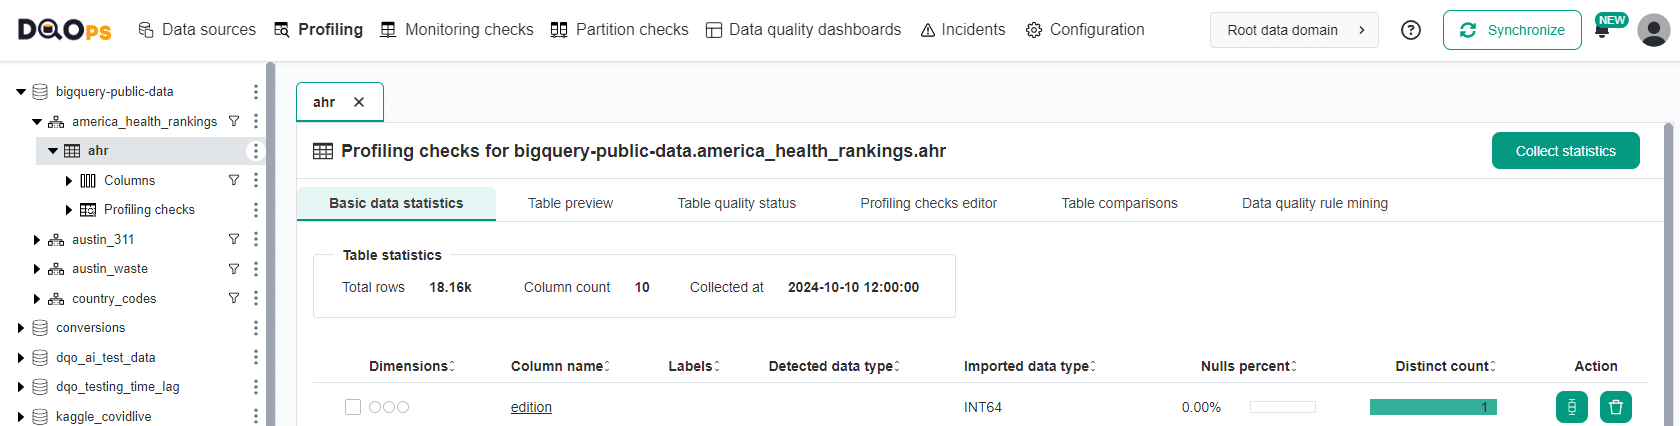Open the help question mark icon
The image size is (1680, 426).
pyautogui.click(x=1411, y=30)
